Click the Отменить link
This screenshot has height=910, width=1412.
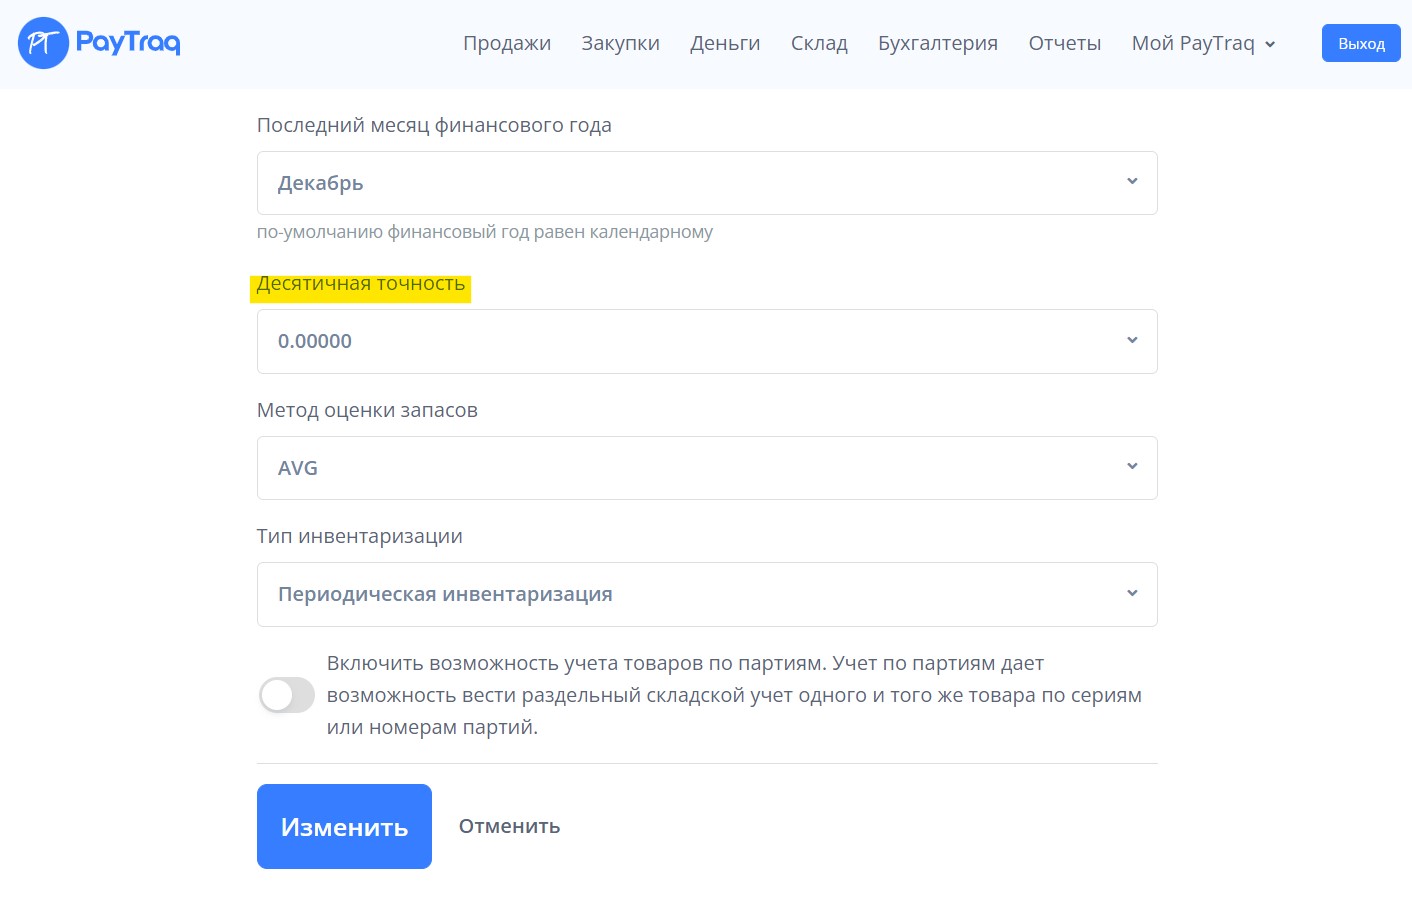[x=509, y=826]
